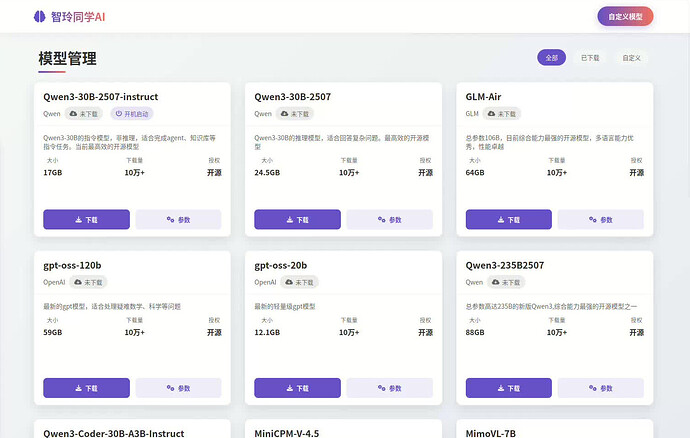
Task: Click the 未下载 badge on GLM-Air
Action: [x=502, y=114]
